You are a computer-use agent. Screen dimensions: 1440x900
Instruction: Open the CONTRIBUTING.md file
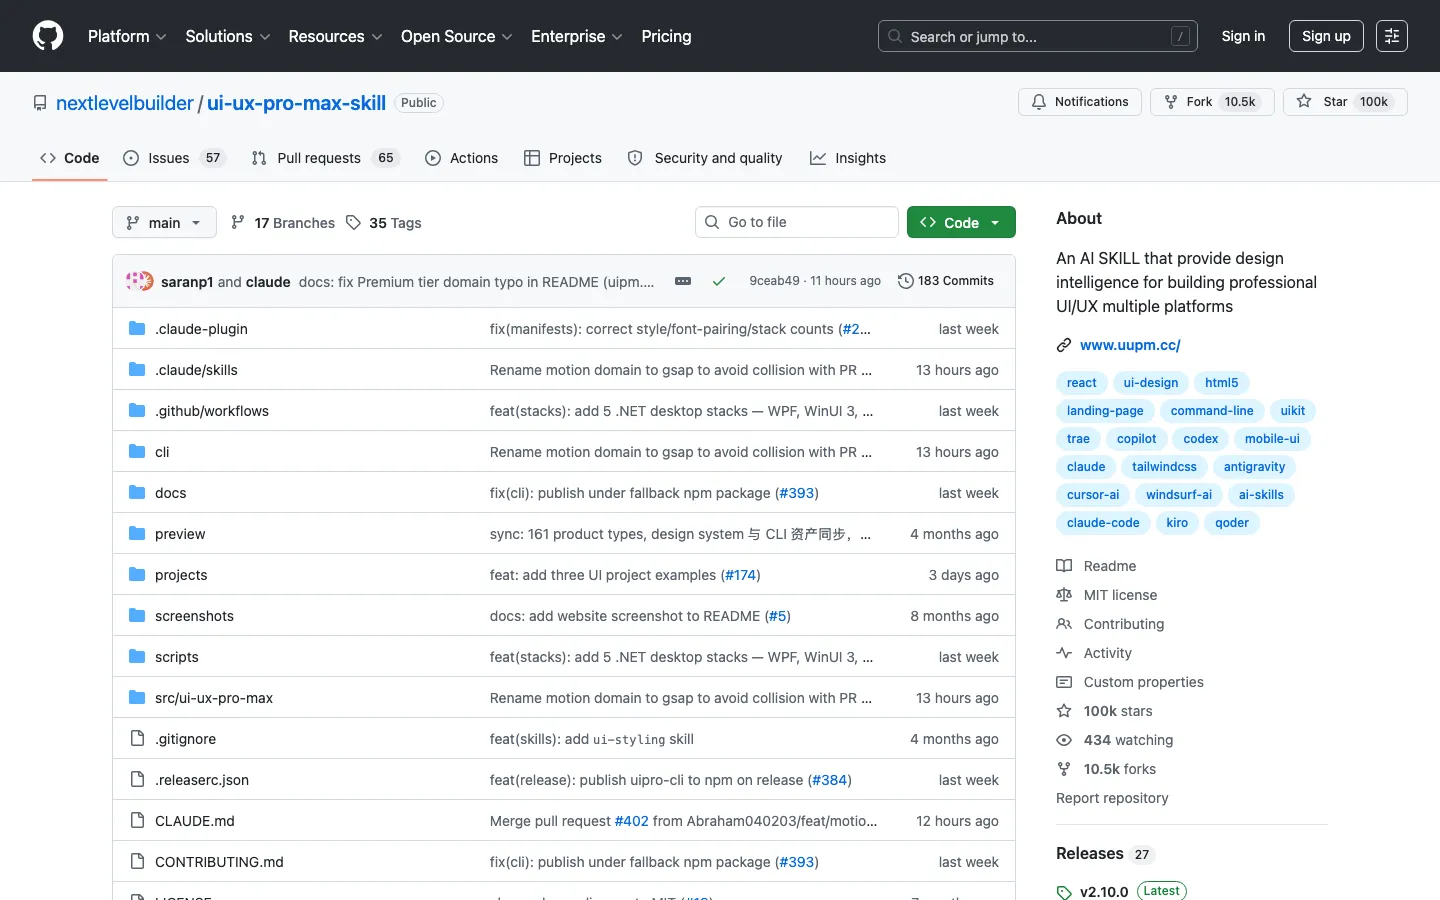(219, 862)
